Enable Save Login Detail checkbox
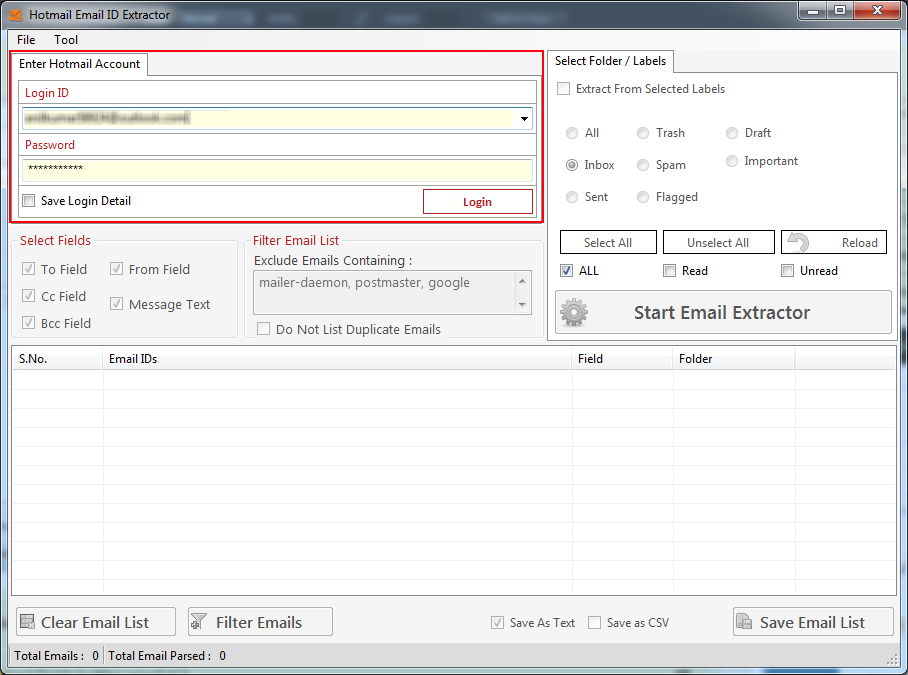The image size is (908, 675). [x=28, y=201]
